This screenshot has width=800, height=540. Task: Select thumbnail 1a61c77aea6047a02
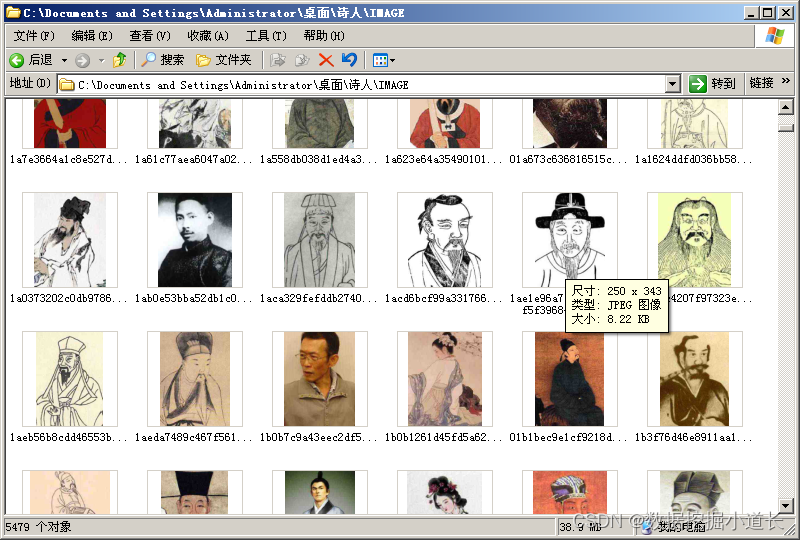195,124
